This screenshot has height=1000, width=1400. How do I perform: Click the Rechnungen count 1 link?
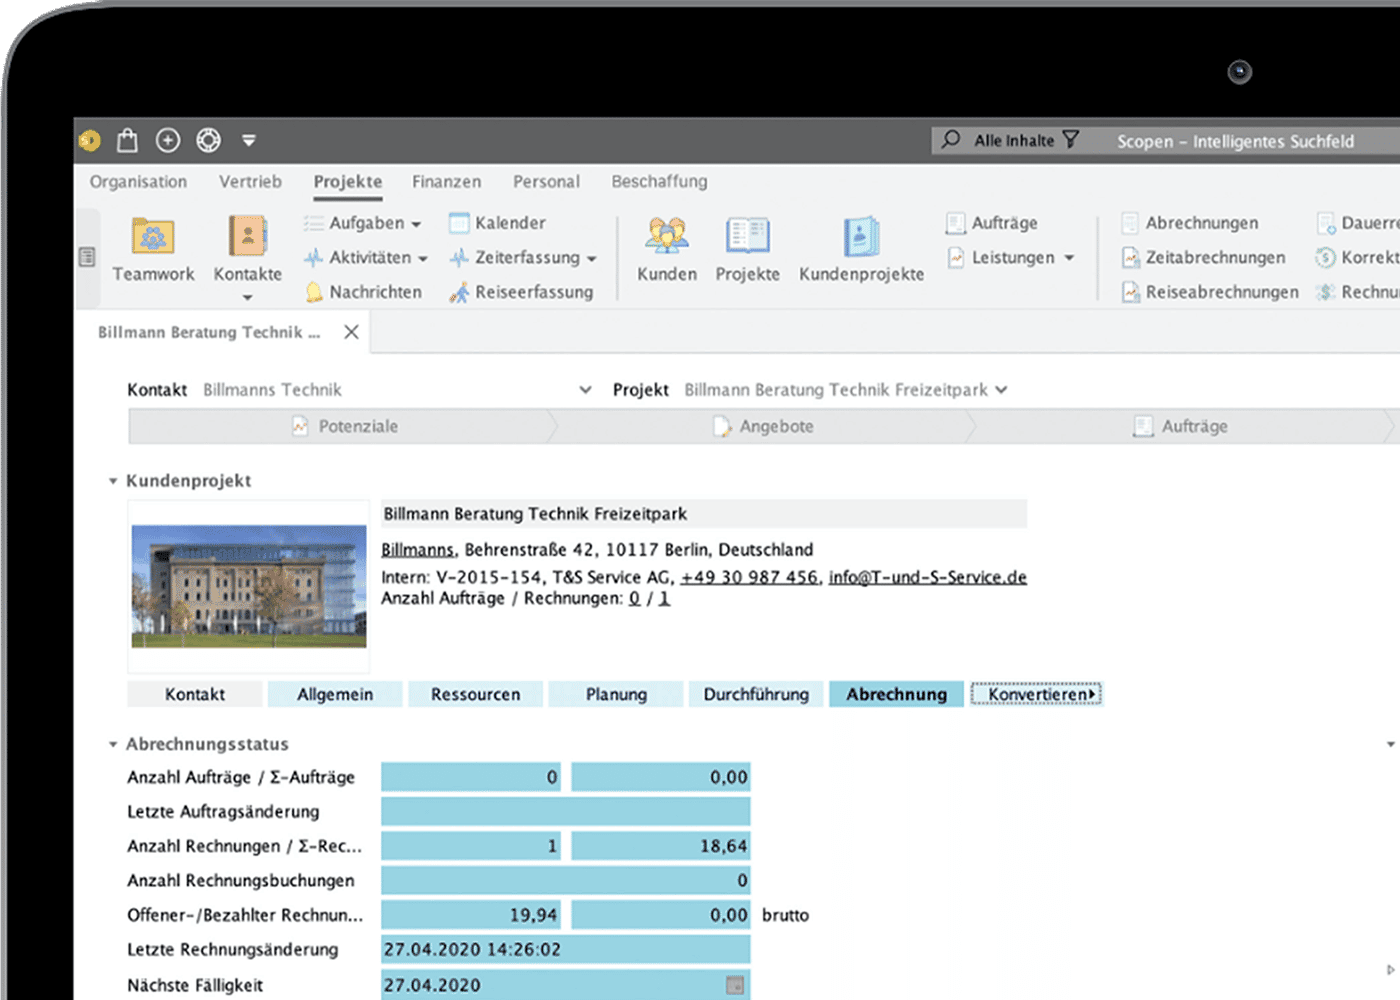coord(664,599)
